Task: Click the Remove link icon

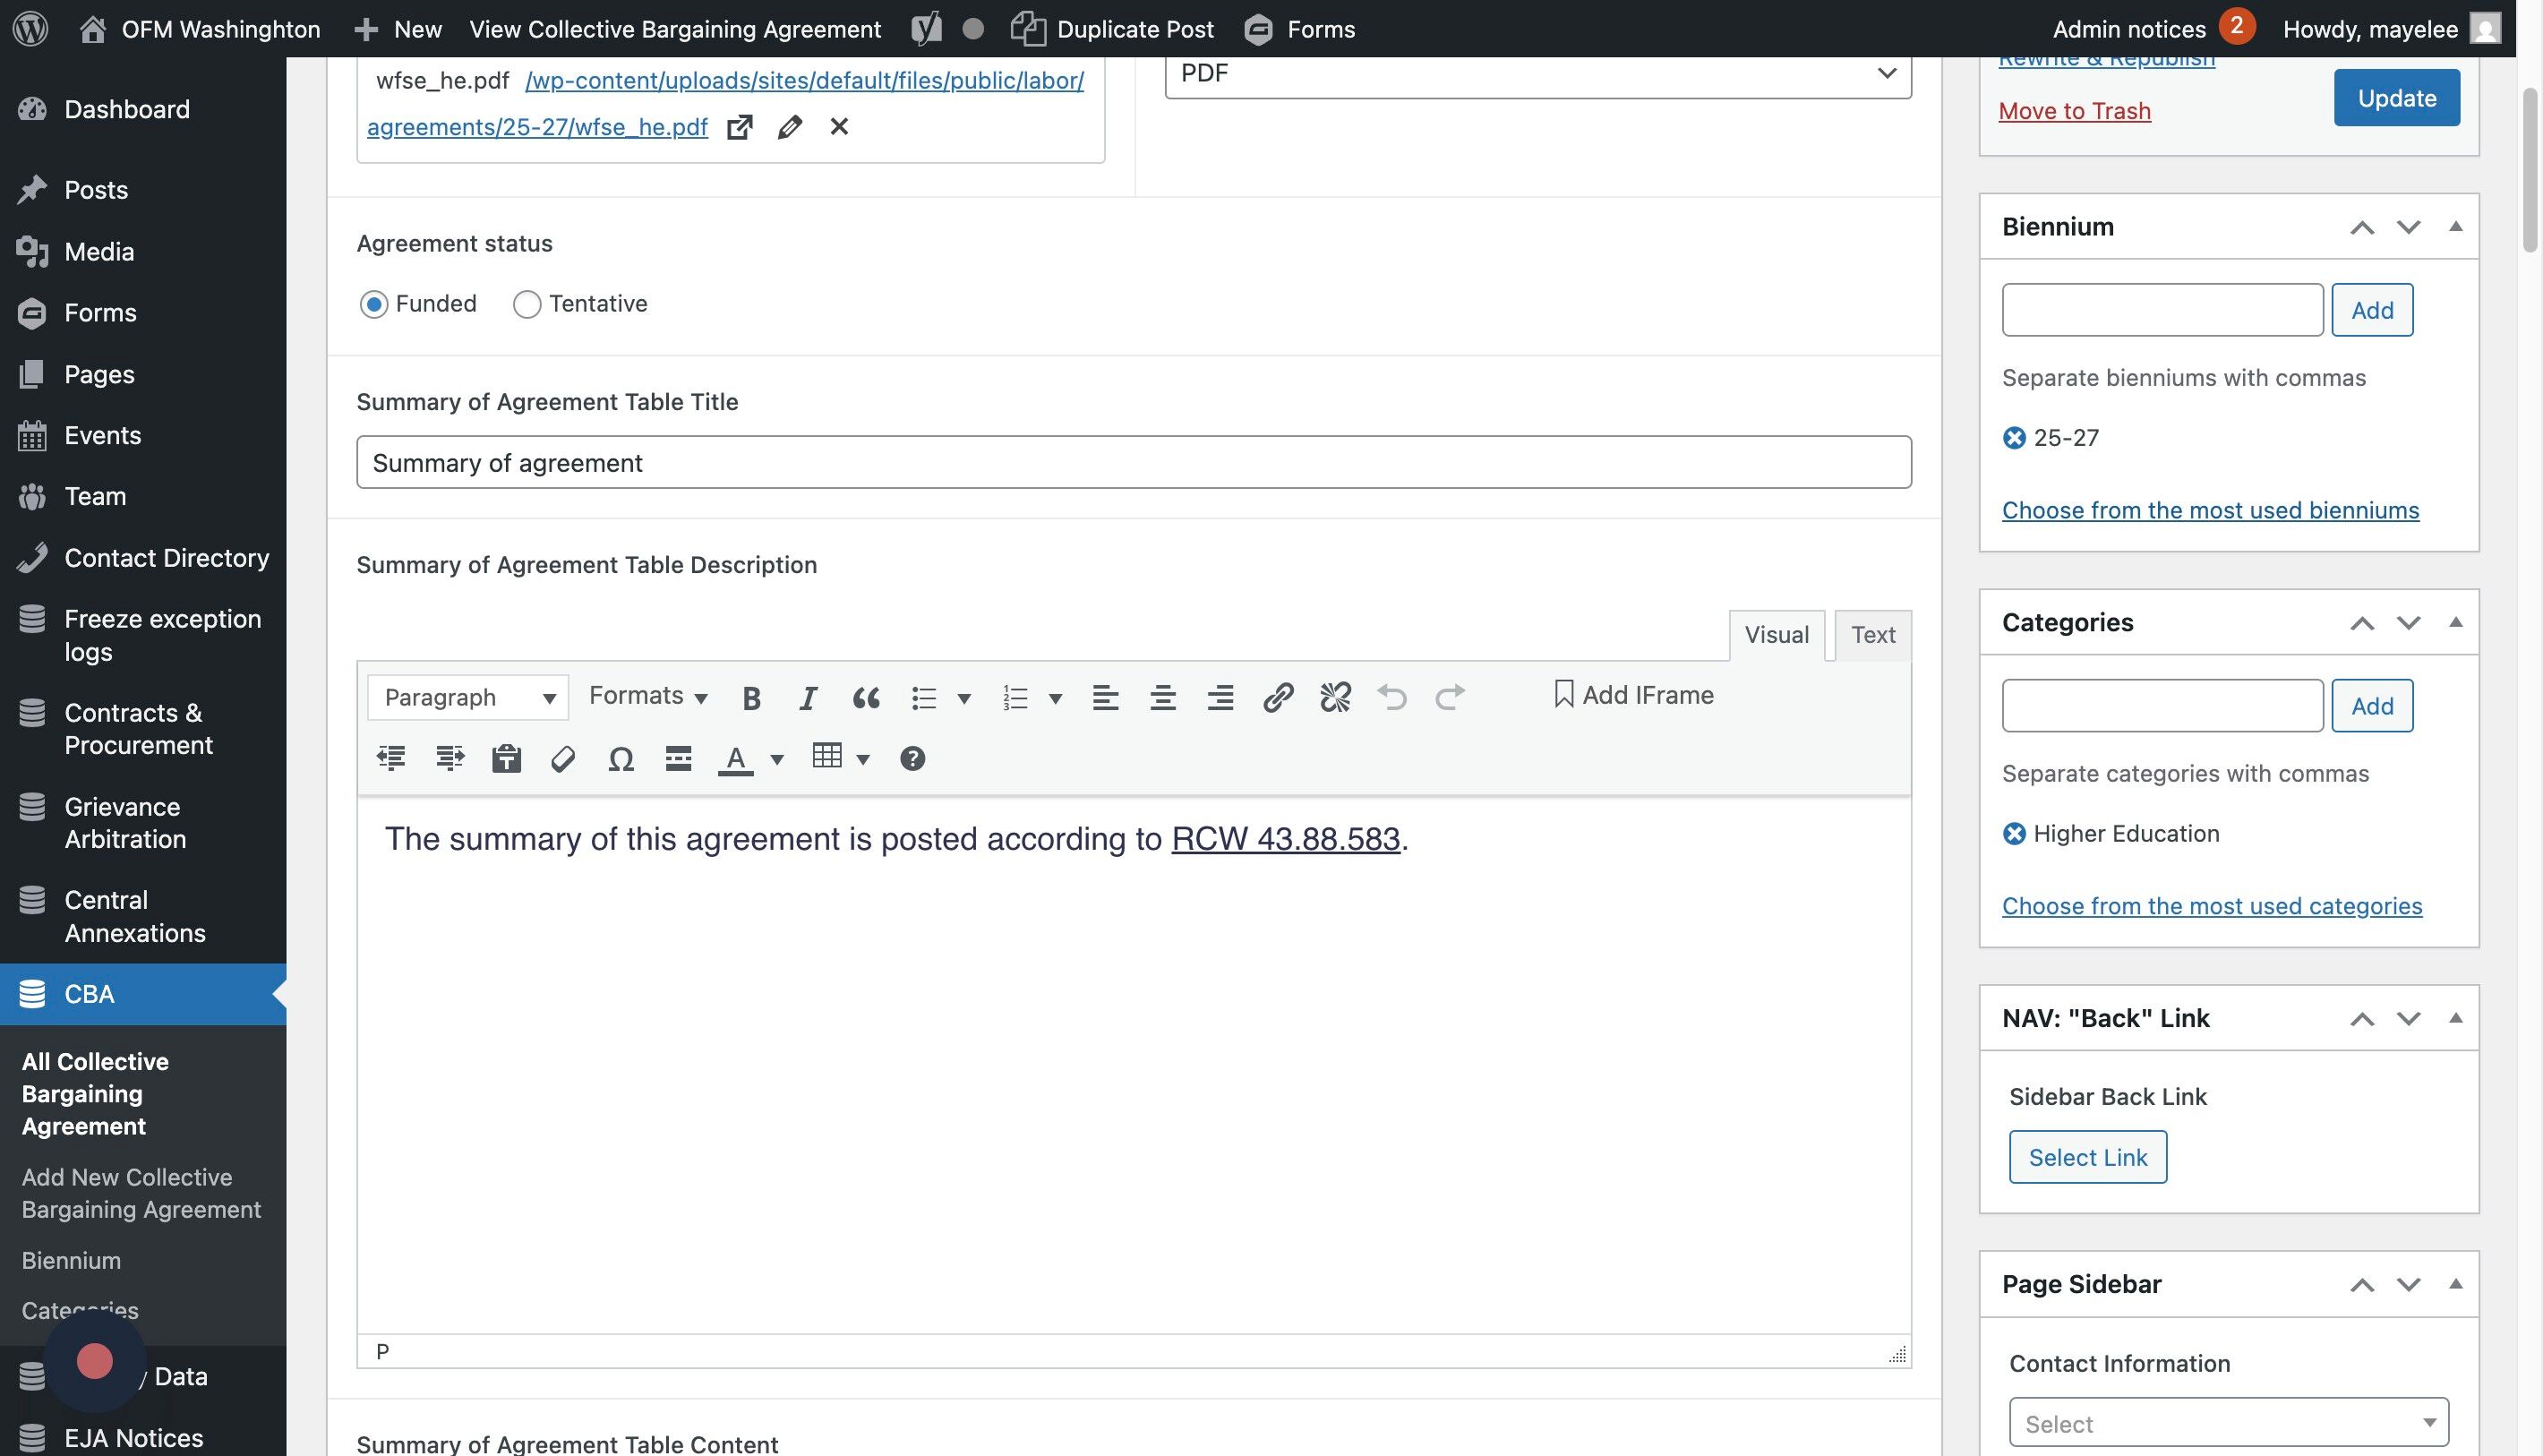Action: pyautogui.click(x=1335, y=697)
